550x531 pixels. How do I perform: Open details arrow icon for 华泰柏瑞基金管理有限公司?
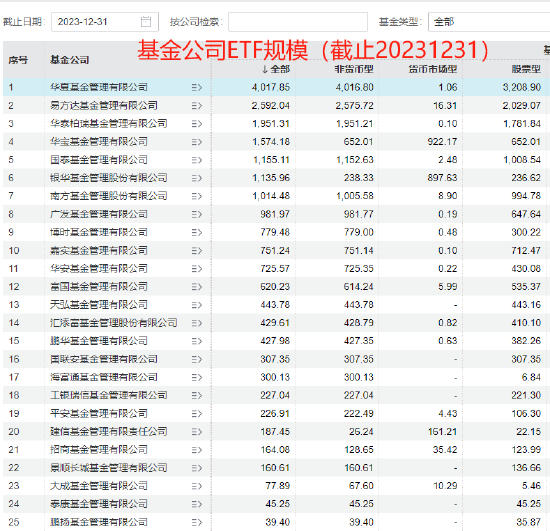197,124
